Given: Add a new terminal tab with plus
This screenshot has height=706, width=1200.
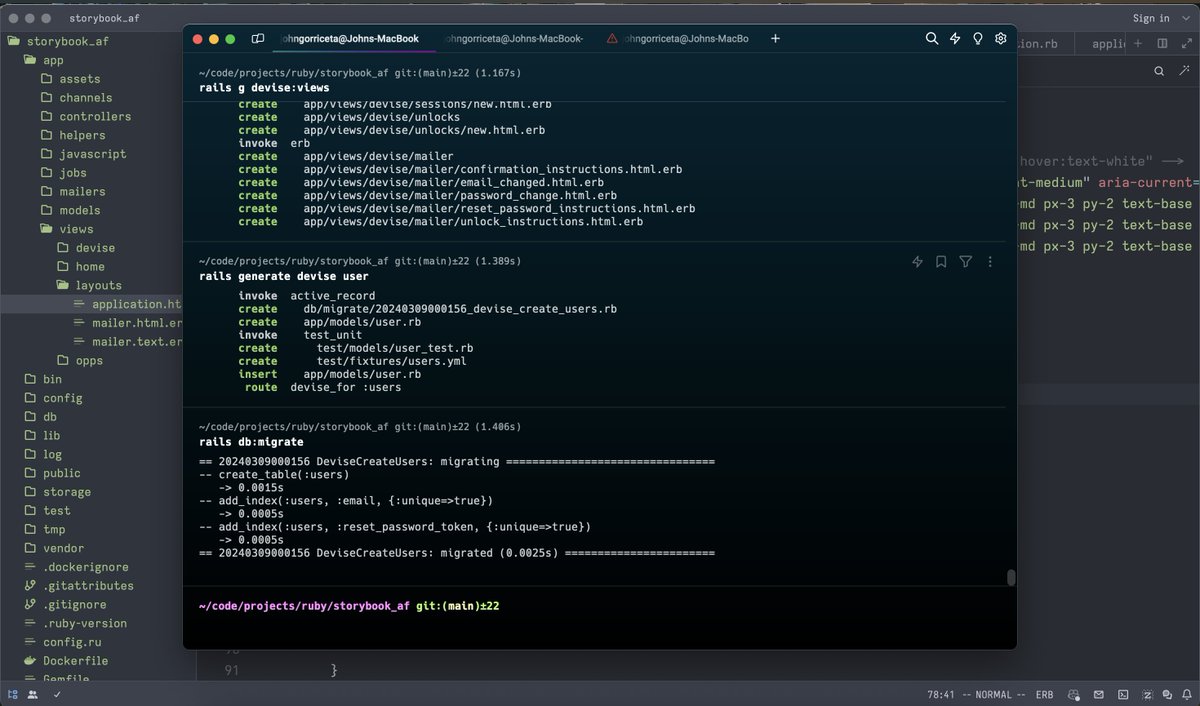Looking at the screenshot, I should tap(775, 39).
